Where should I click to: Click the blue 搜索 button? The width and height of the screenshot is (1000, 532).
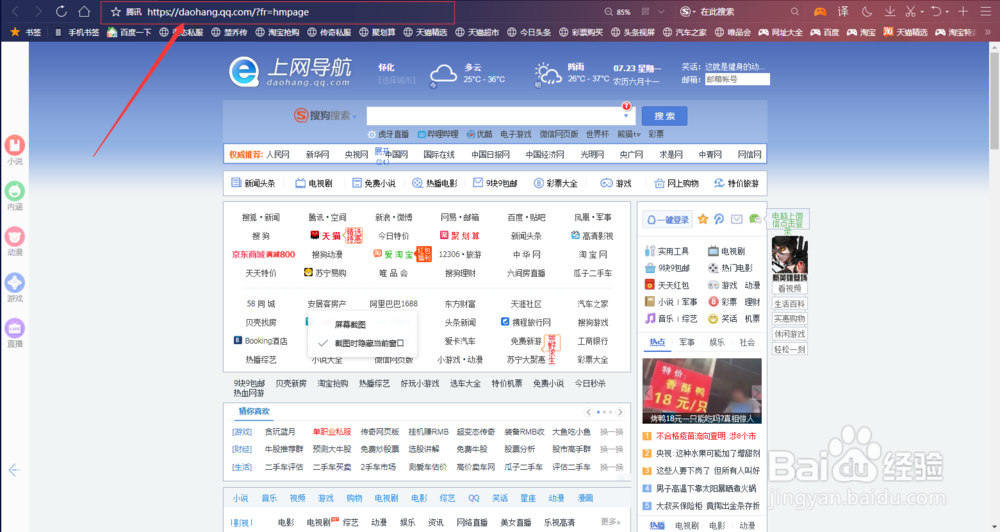[x=664, y=116]
